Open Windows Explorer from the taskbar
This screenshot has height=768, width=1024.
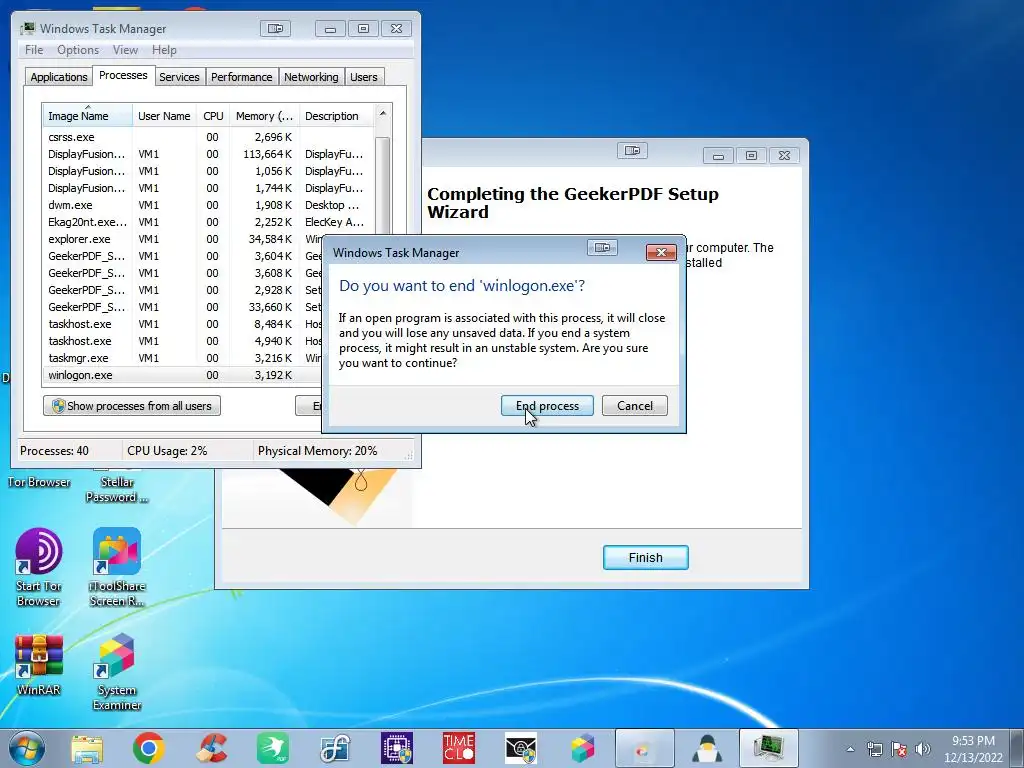(x=87, y=748)
